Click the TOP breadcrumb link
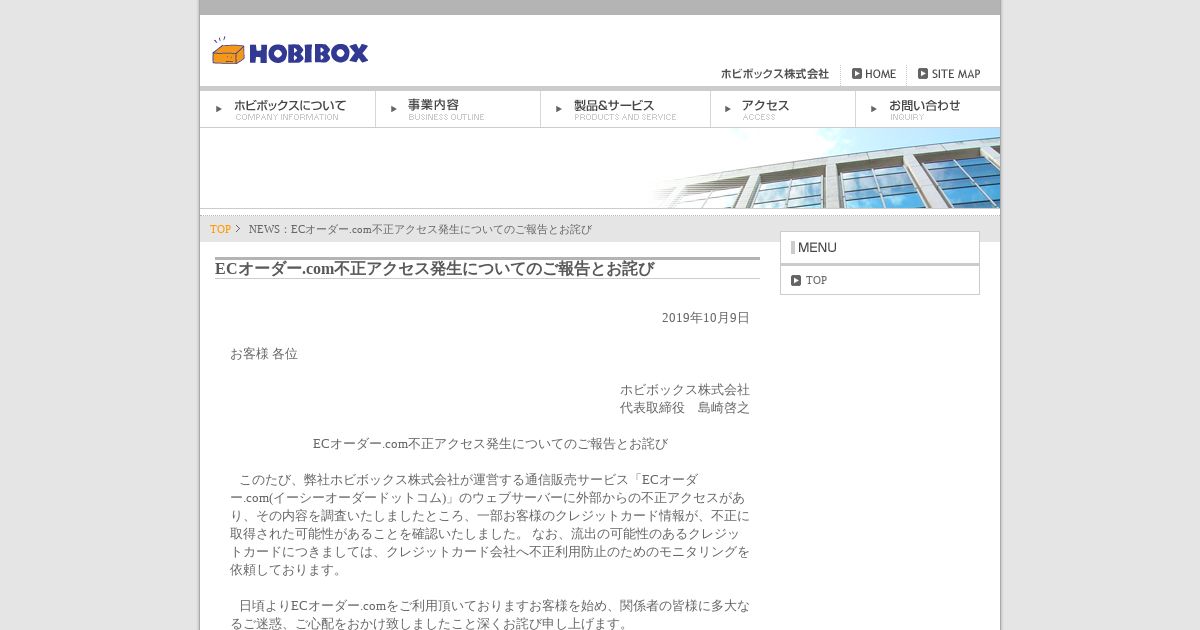The width and height of the screenshot is (1200, 630). 220,229
